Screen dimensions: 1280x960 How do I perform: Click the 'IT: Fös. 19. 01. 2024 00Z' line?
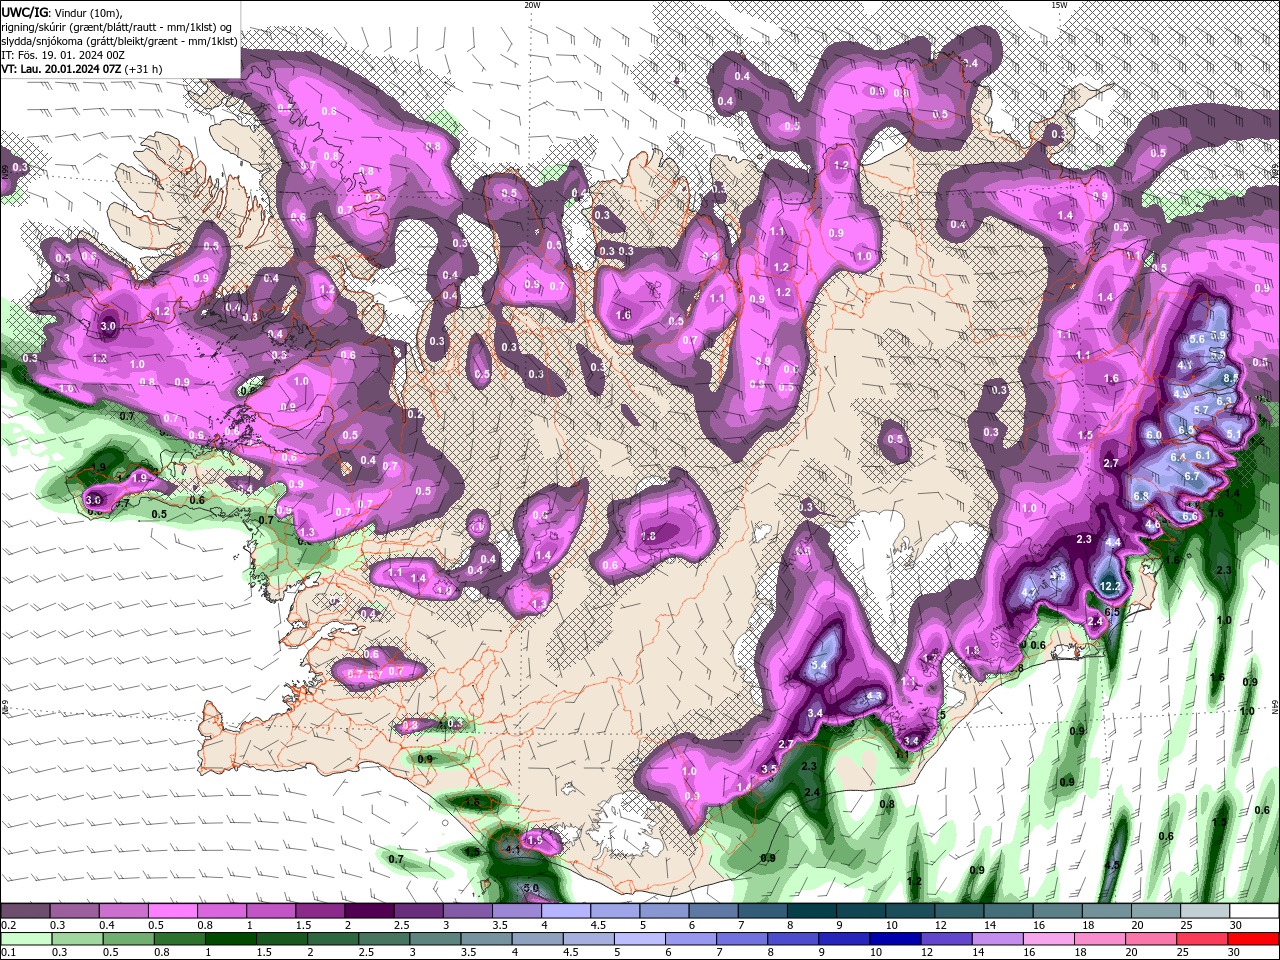pos(65,55)
